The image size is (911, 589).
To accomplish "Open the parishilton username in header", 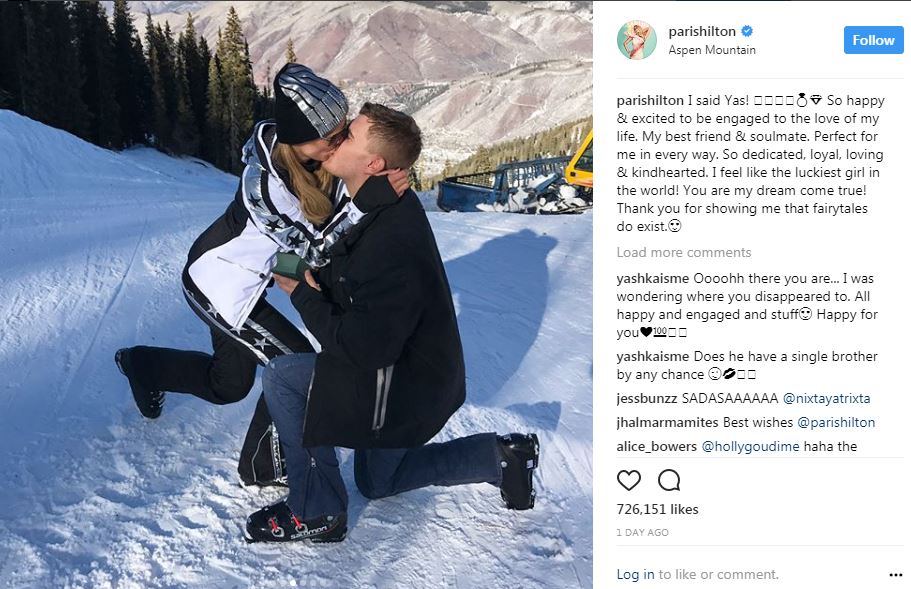I will (x=702, y=31).
